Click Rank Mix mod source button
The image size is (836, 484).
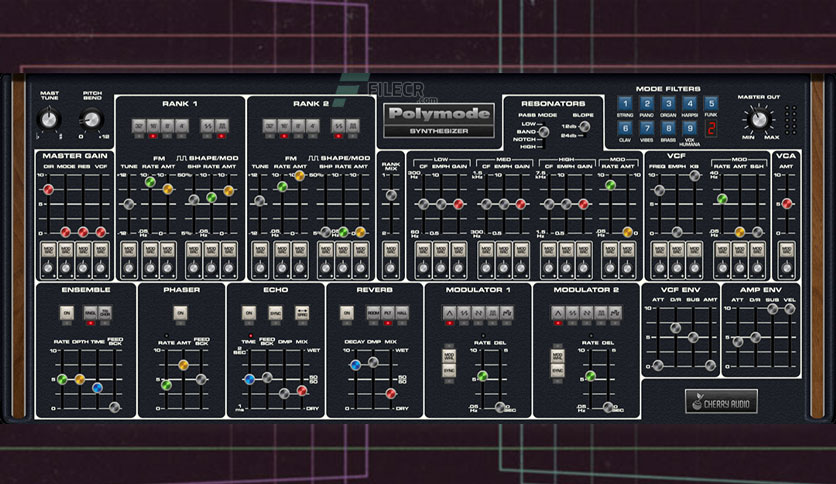391,251
